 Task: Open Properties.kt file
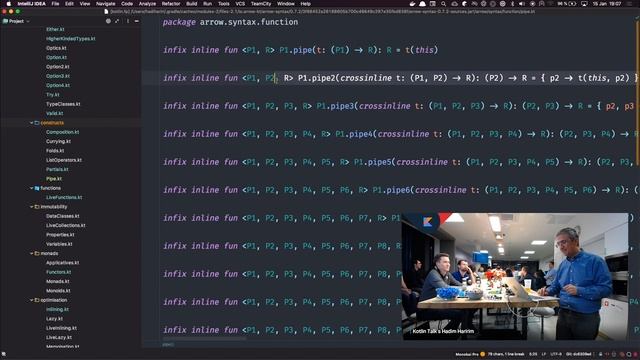(x=60, y=235)
